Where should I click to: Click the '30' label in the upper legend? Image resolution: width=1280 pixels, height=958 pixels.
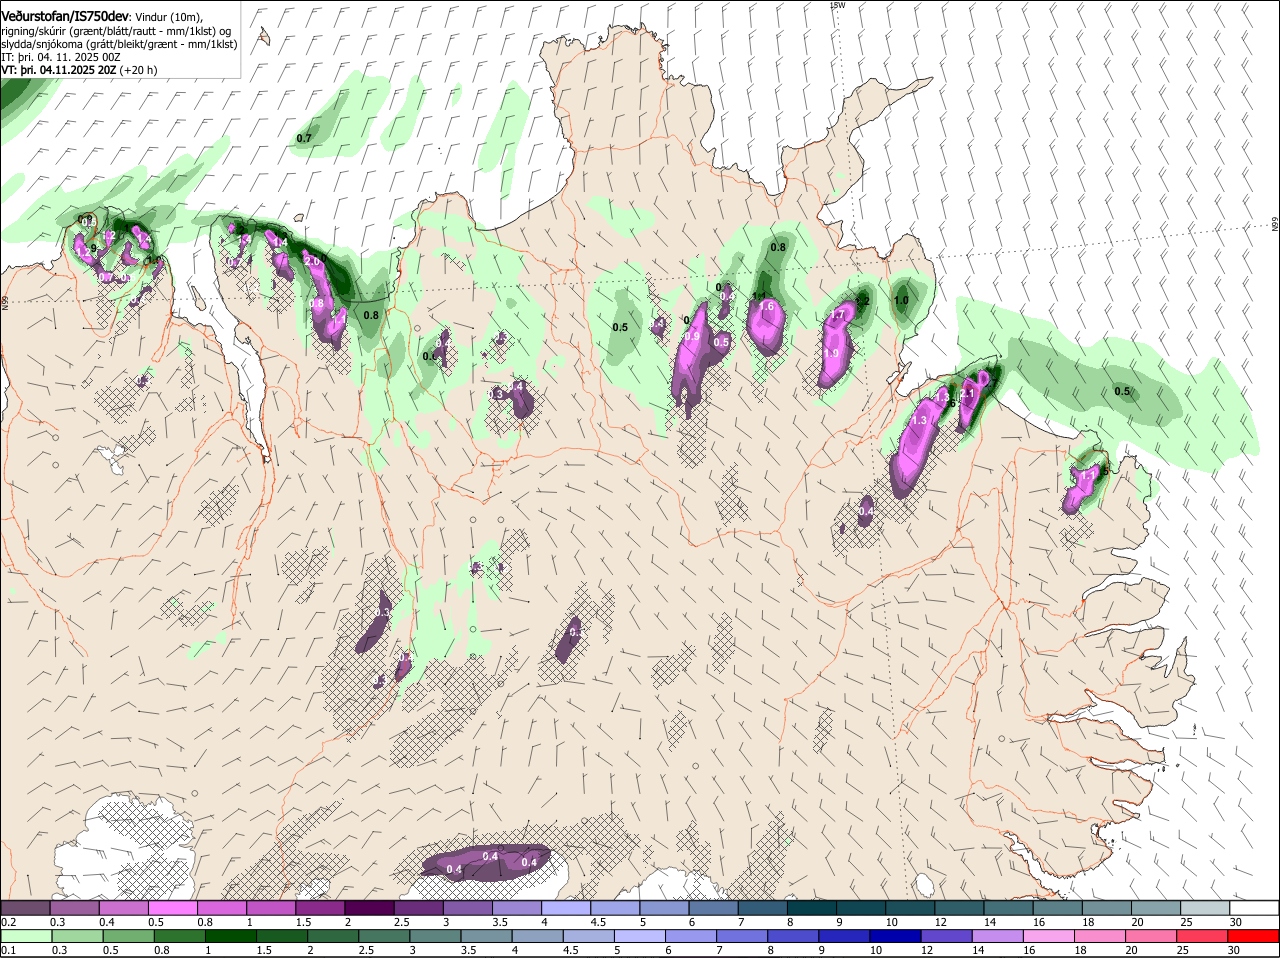[x=1236, y=921]
